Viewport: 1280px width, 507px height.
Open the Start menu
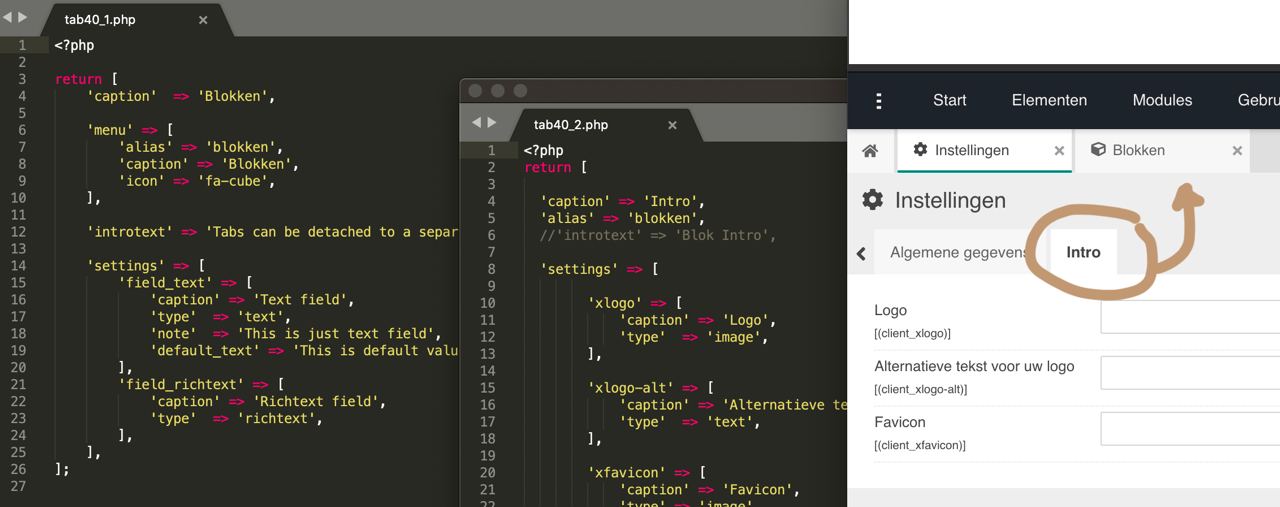pos(949,100)
